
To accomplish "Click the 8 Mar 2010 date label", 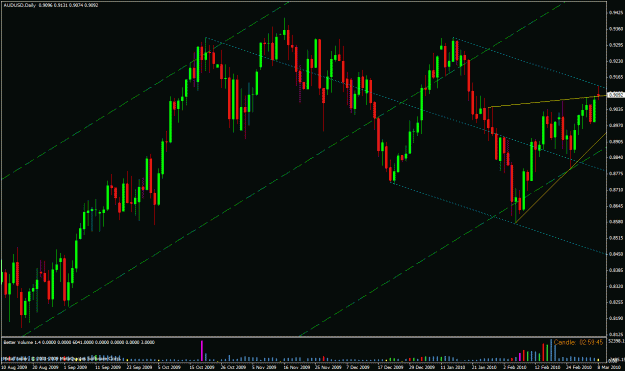I will tap(609, 367).
